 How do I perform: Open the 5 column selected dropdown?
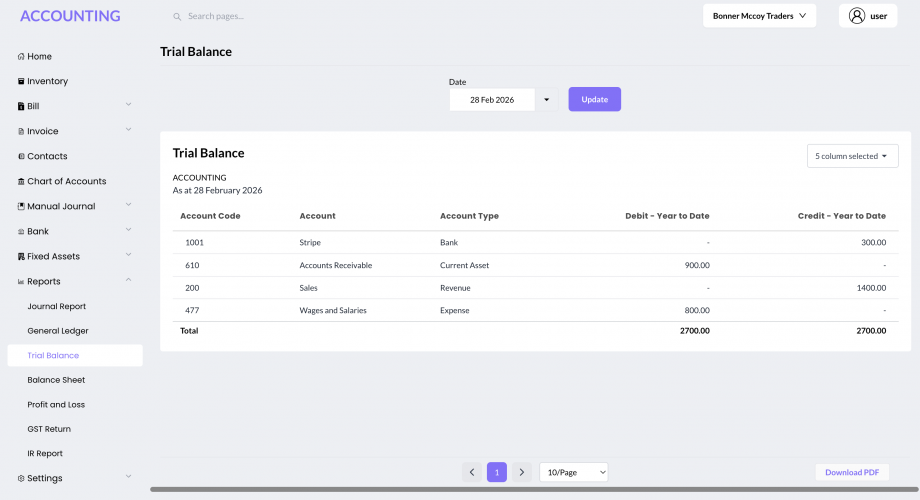(853, 156)
